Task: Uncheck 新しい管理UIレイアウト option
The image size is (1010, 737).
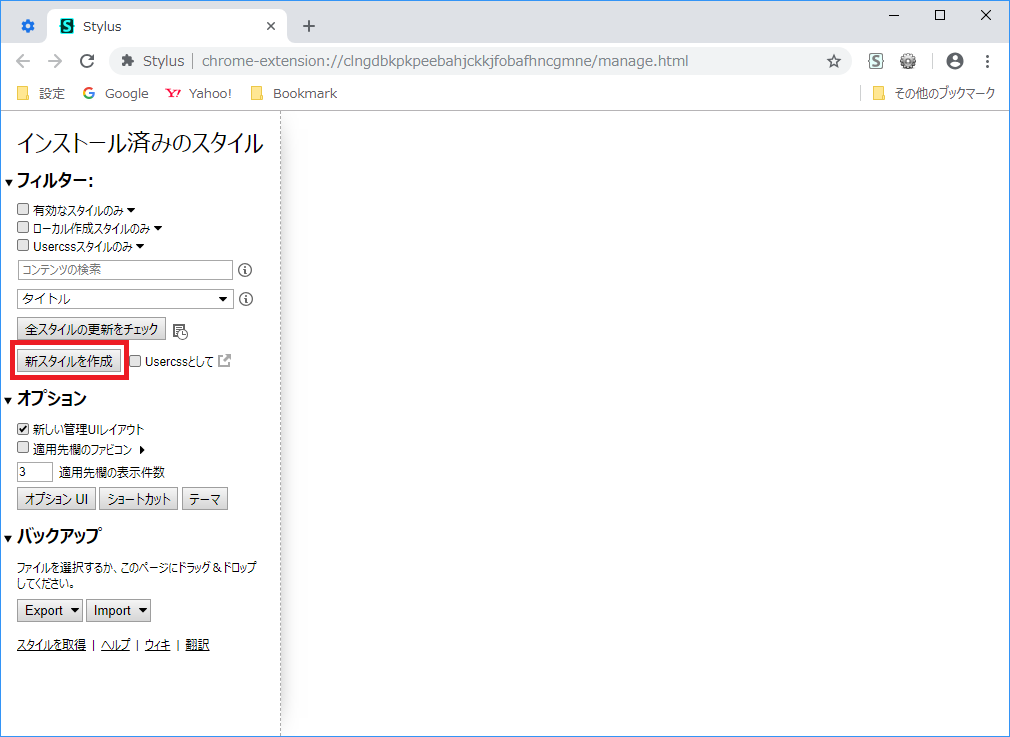Action: (x=23, y=429)
